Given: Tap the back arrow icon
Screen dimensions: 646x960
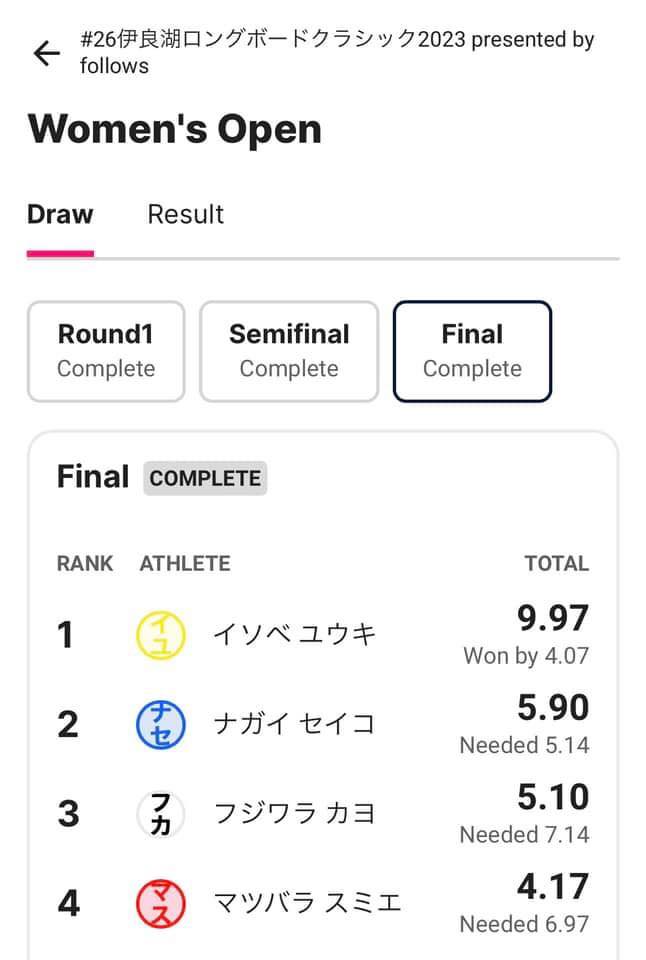Looking at the screenshot, I should pos(47,53).
